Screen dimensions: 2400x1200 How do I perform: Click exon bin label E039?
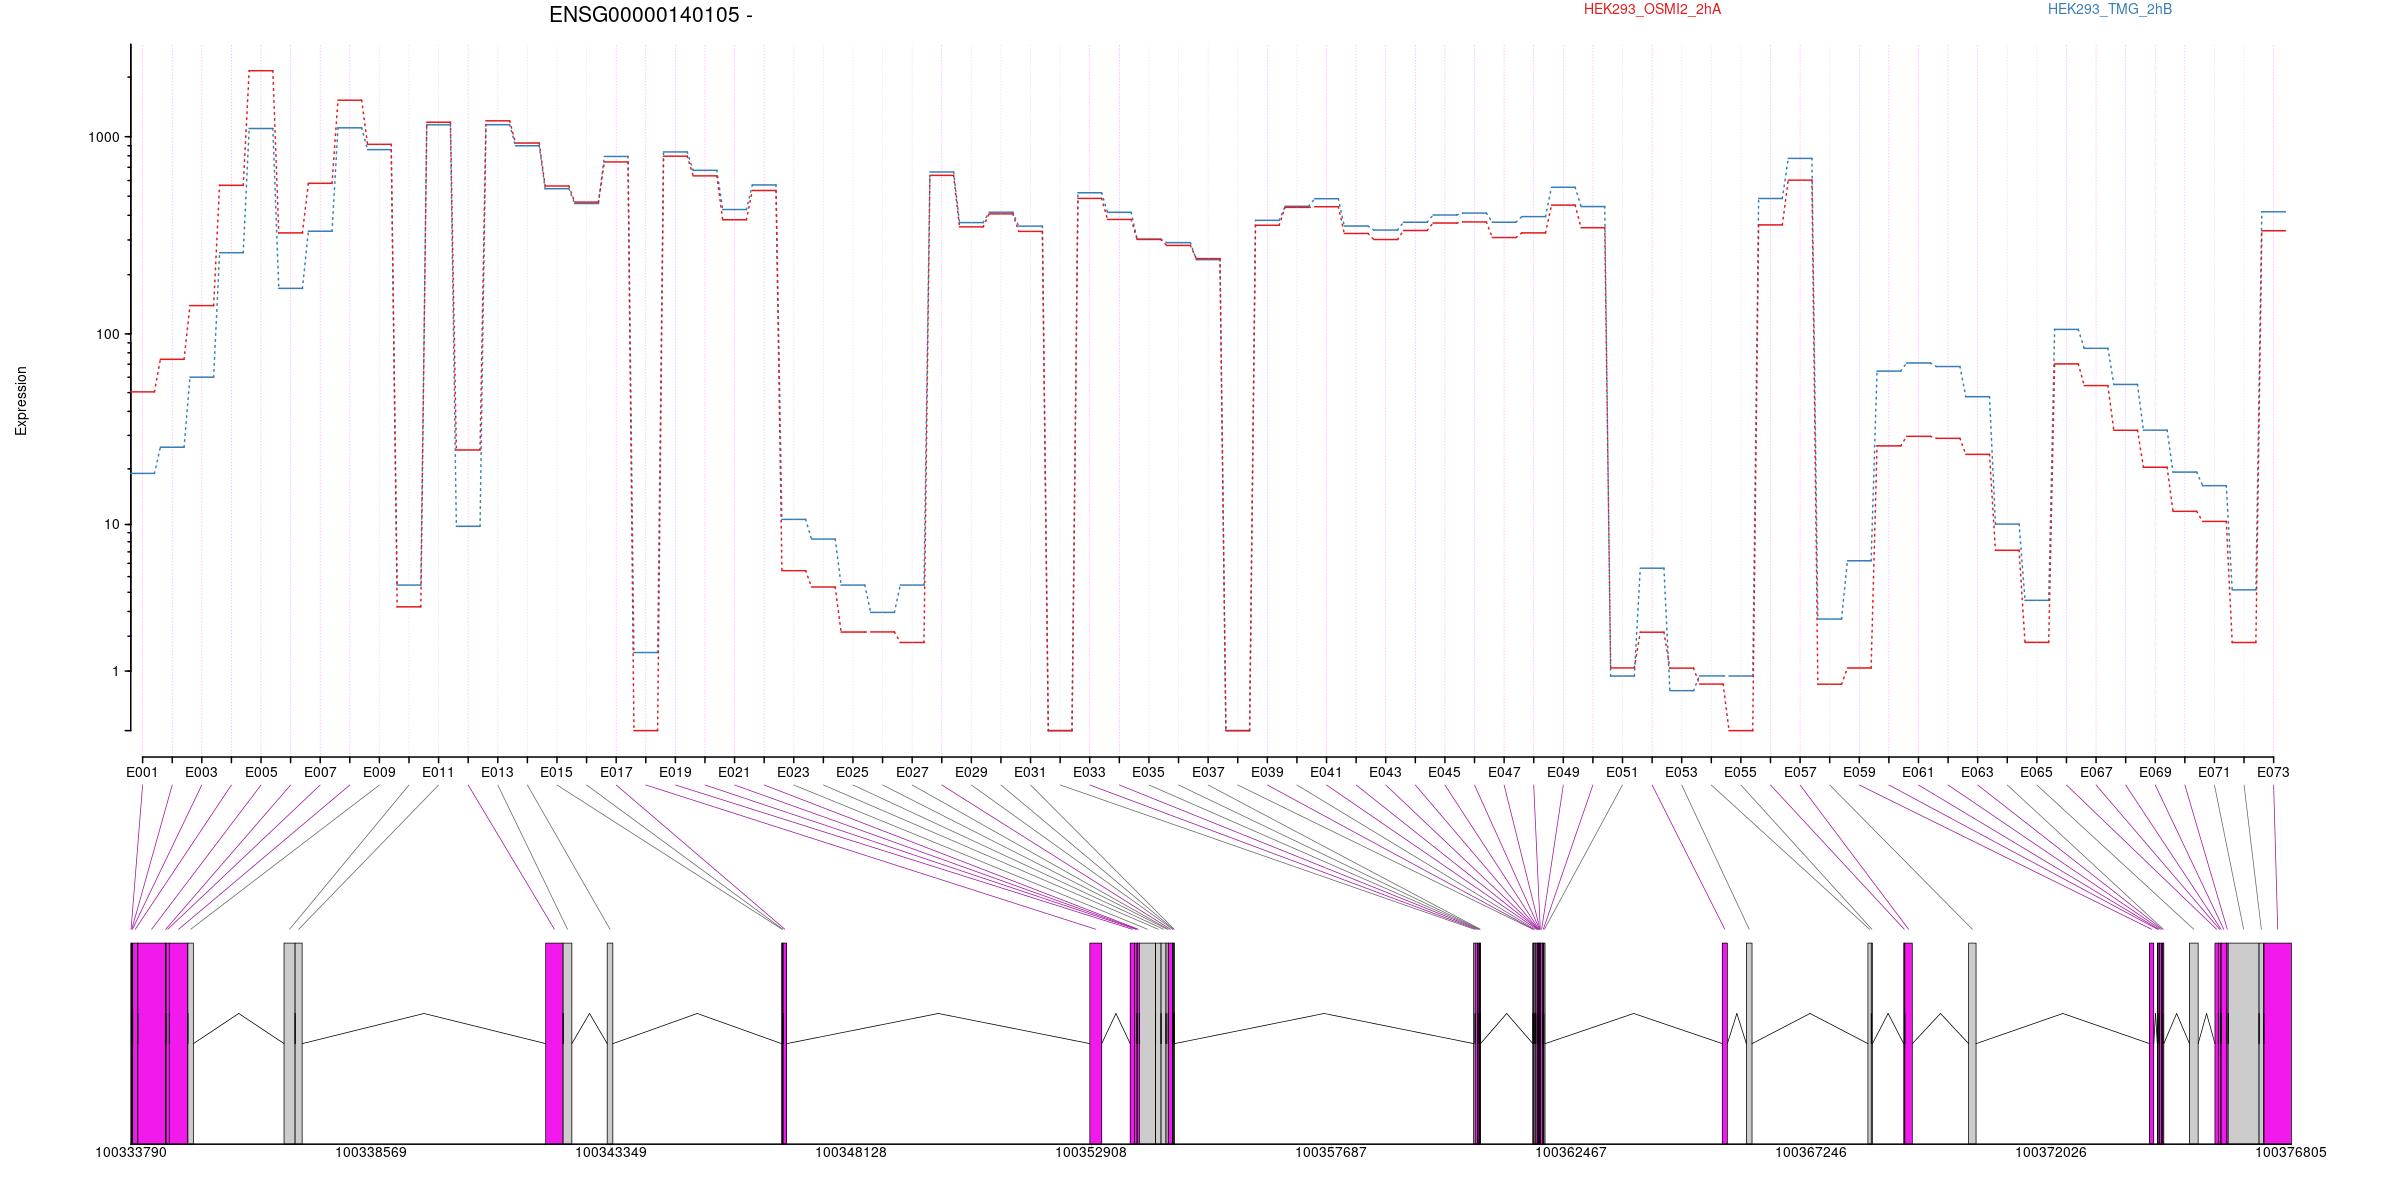(x=1267, y=772)
